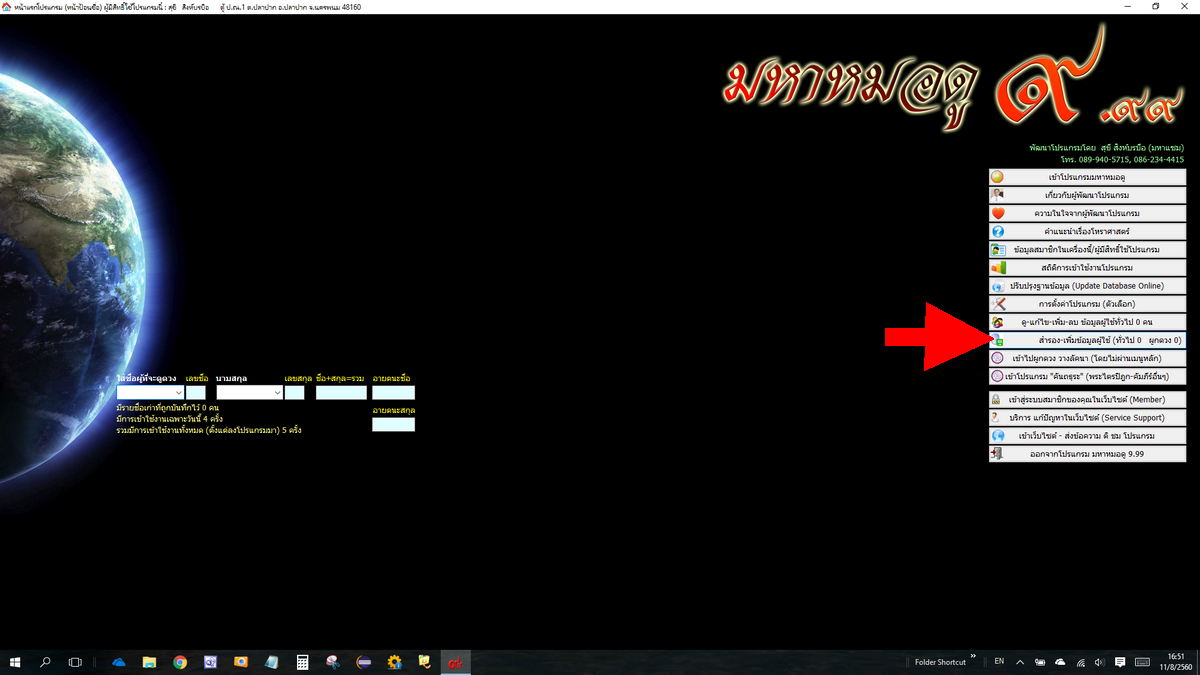Screen dimensions: 1200x675
Task: Open File Explorer from taskbar
Action: (149, 662)
